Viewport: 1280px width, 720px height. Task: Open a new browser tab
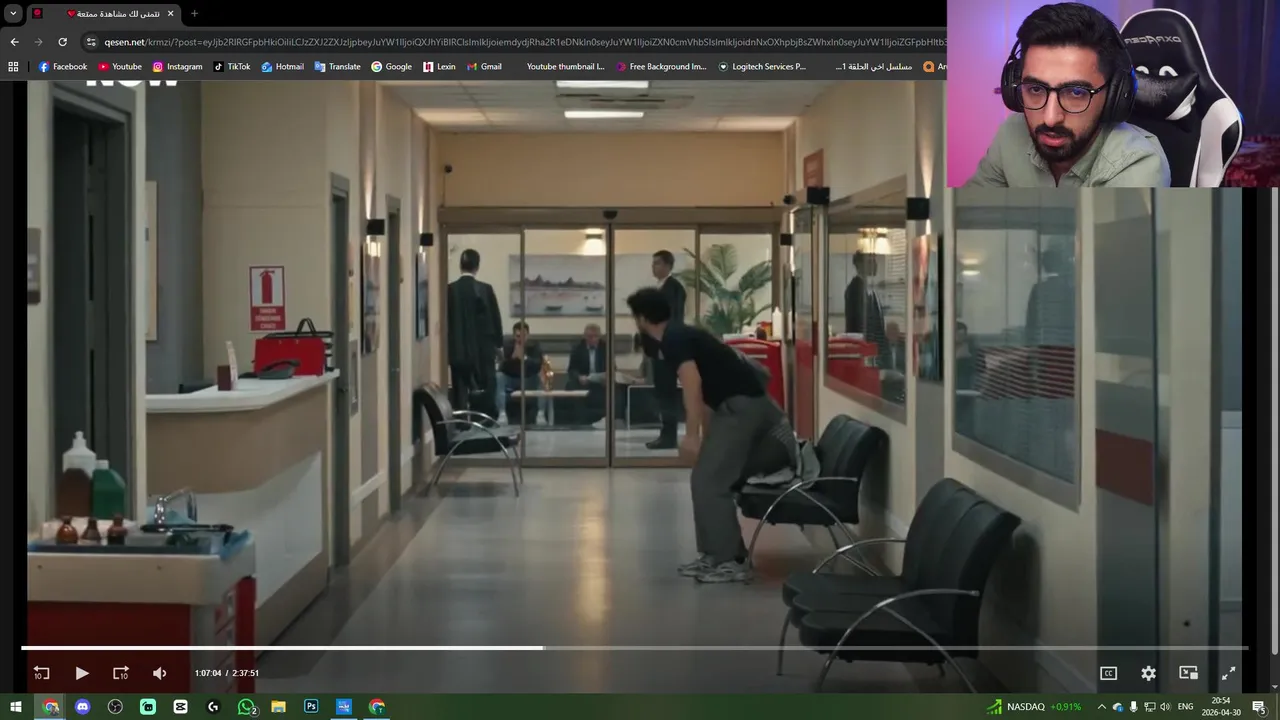[x=194, y=13]
